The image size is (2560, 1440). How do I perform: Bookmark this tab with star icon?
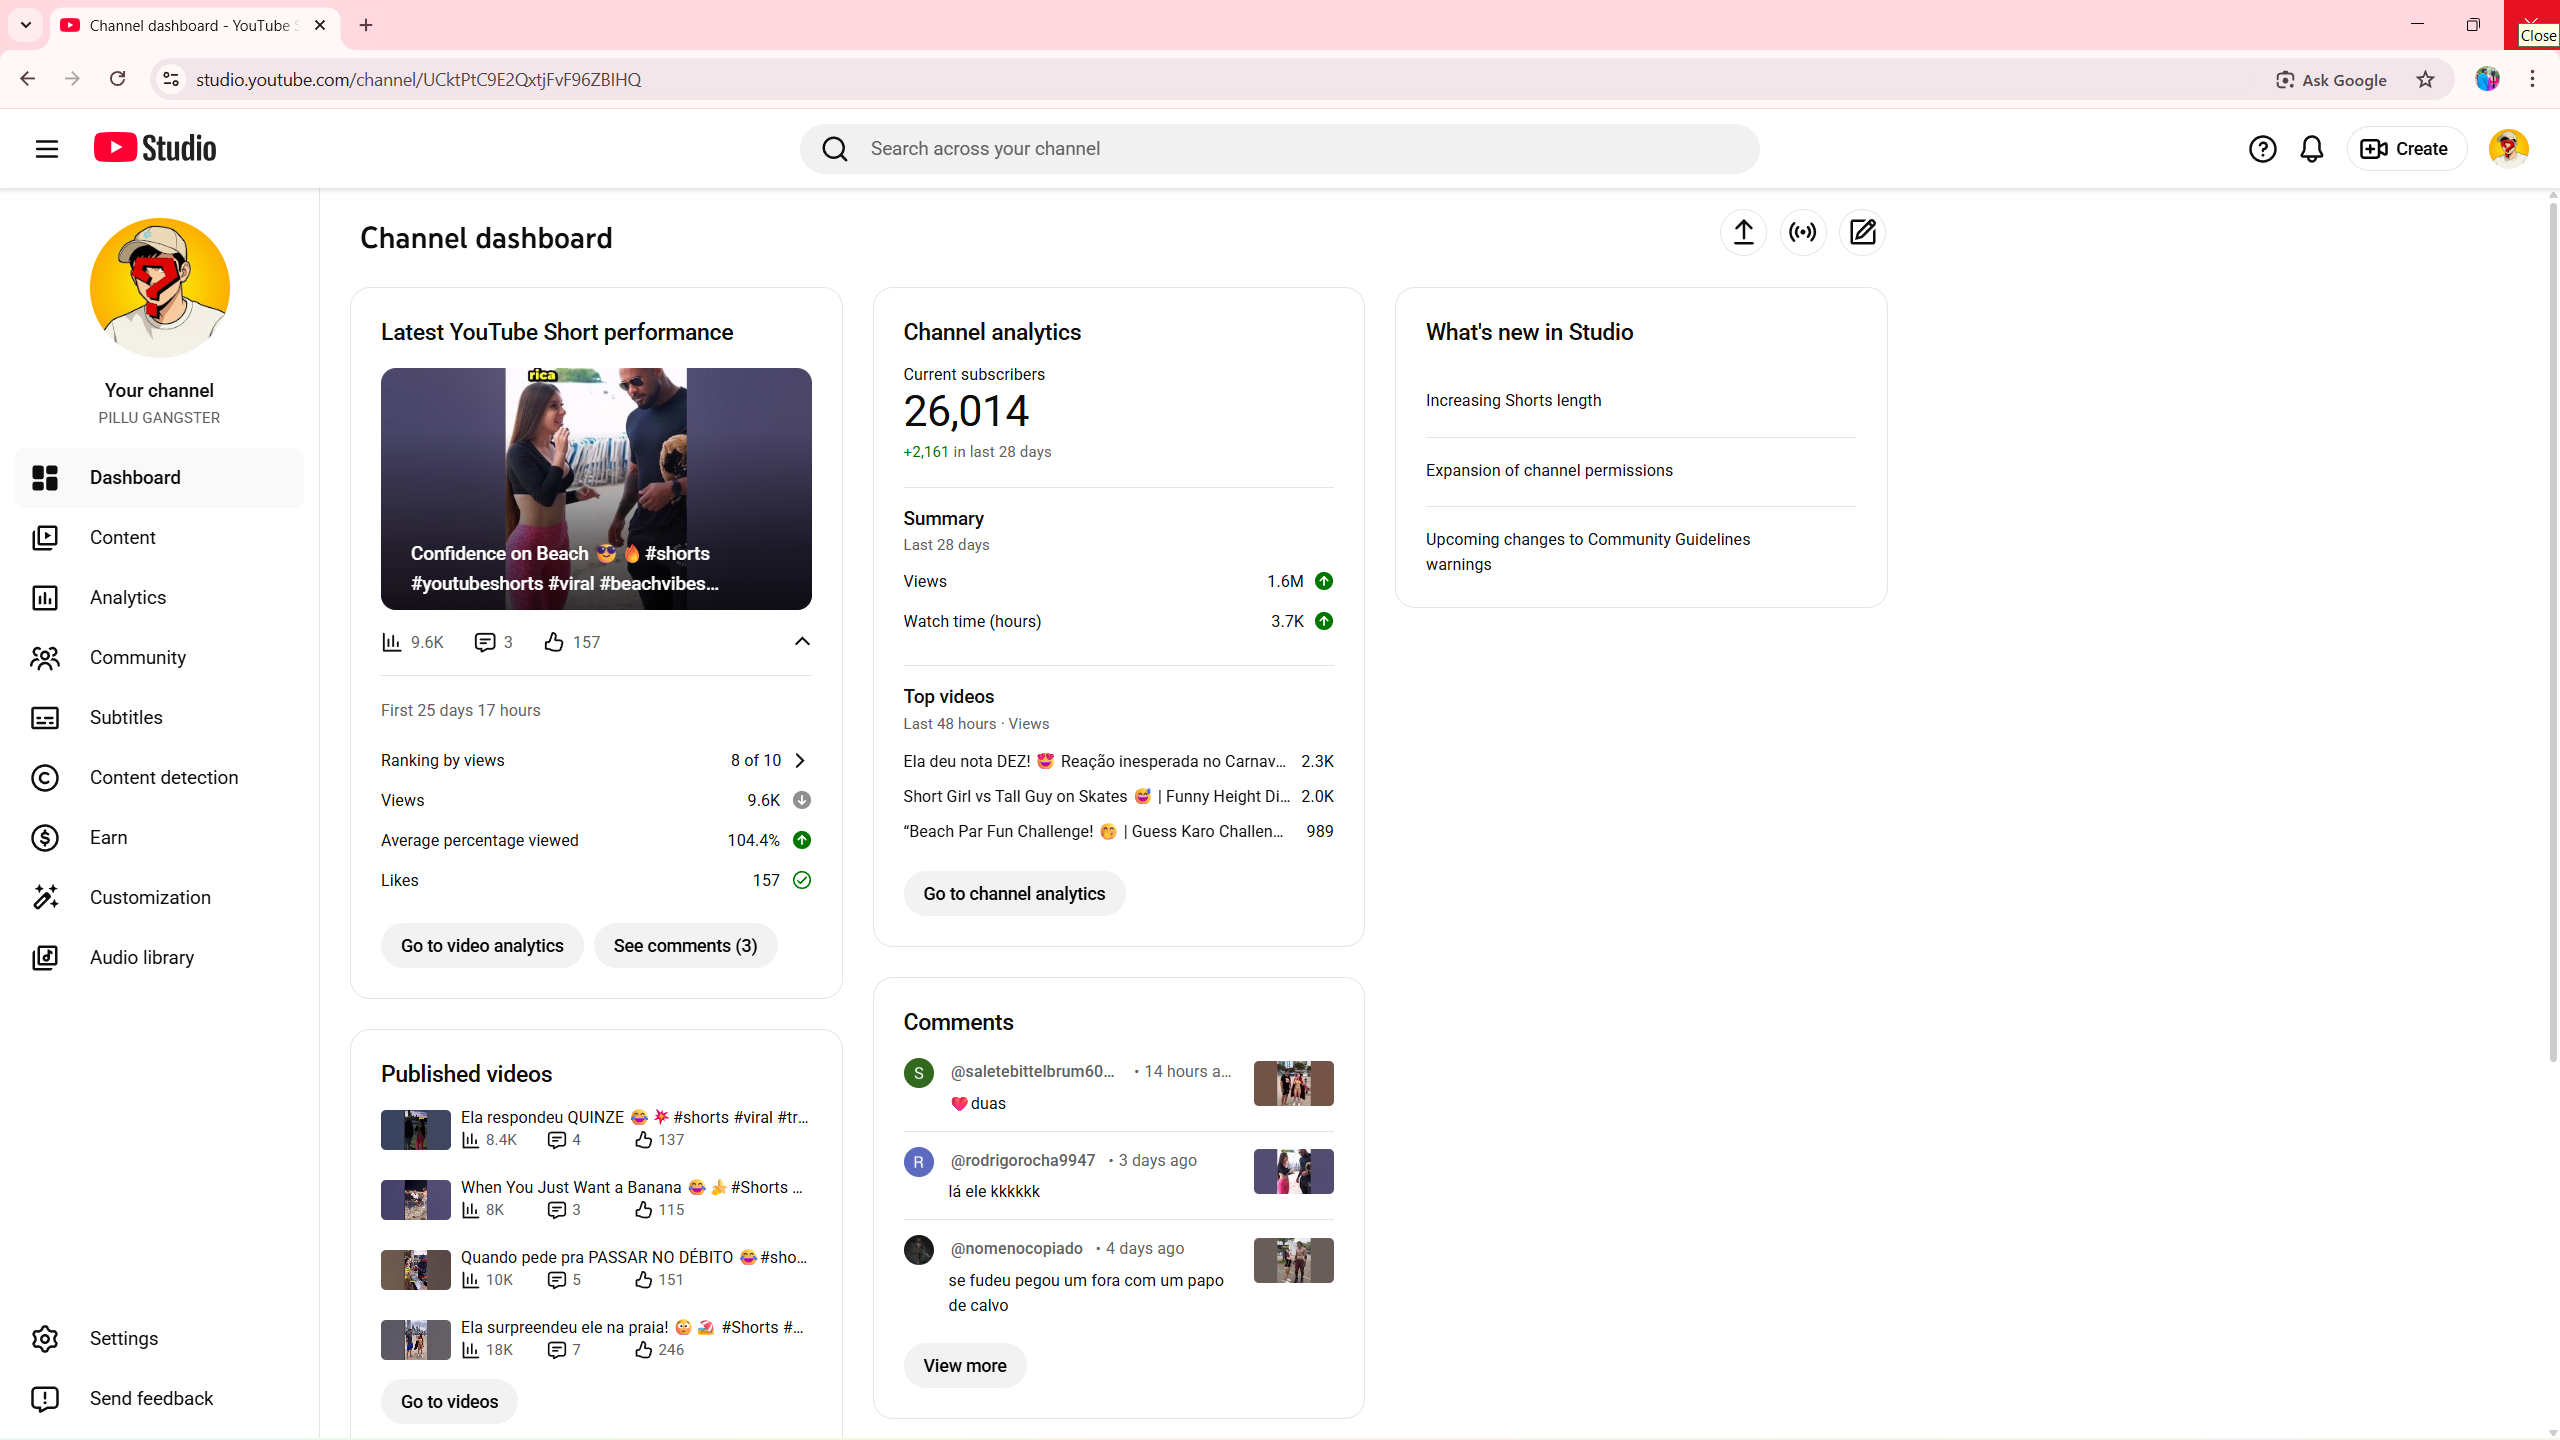click(2425, 80)
